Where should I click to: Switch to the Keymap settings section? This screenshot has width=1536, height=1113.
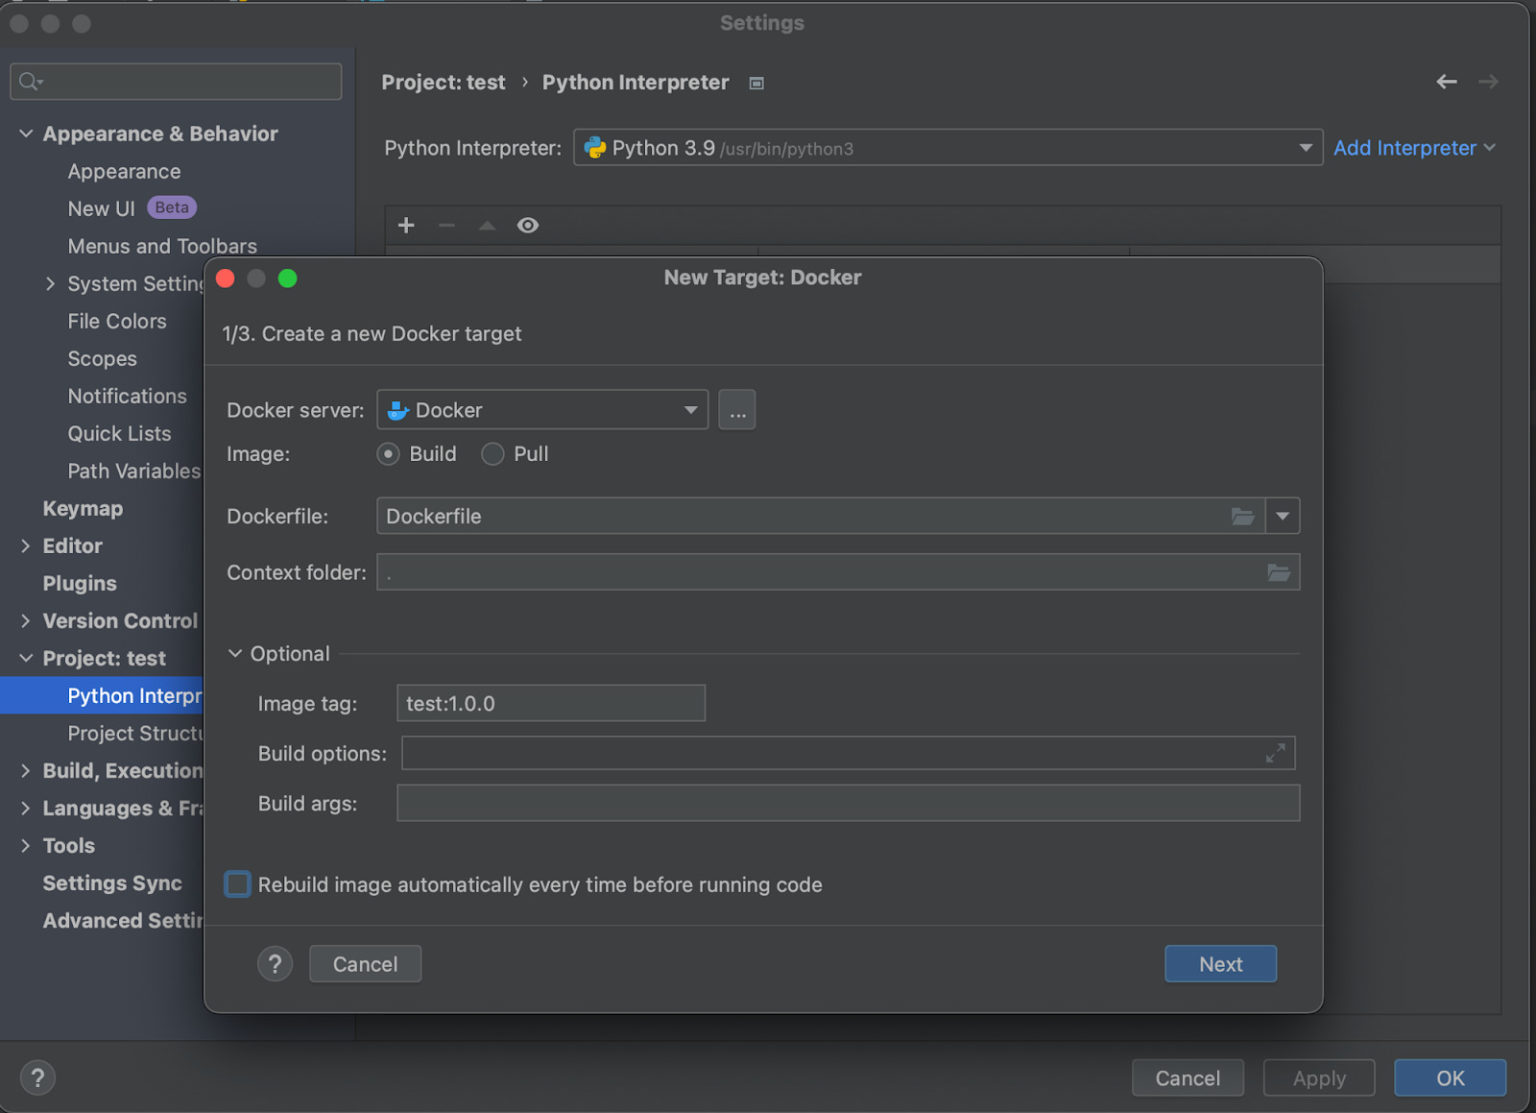(83, 508)
